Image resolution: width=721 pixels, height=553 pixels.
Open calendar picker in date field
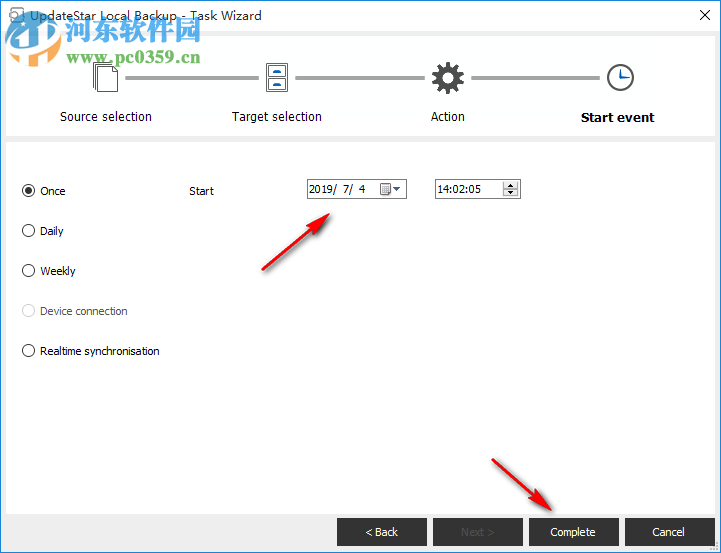point(390,189)
